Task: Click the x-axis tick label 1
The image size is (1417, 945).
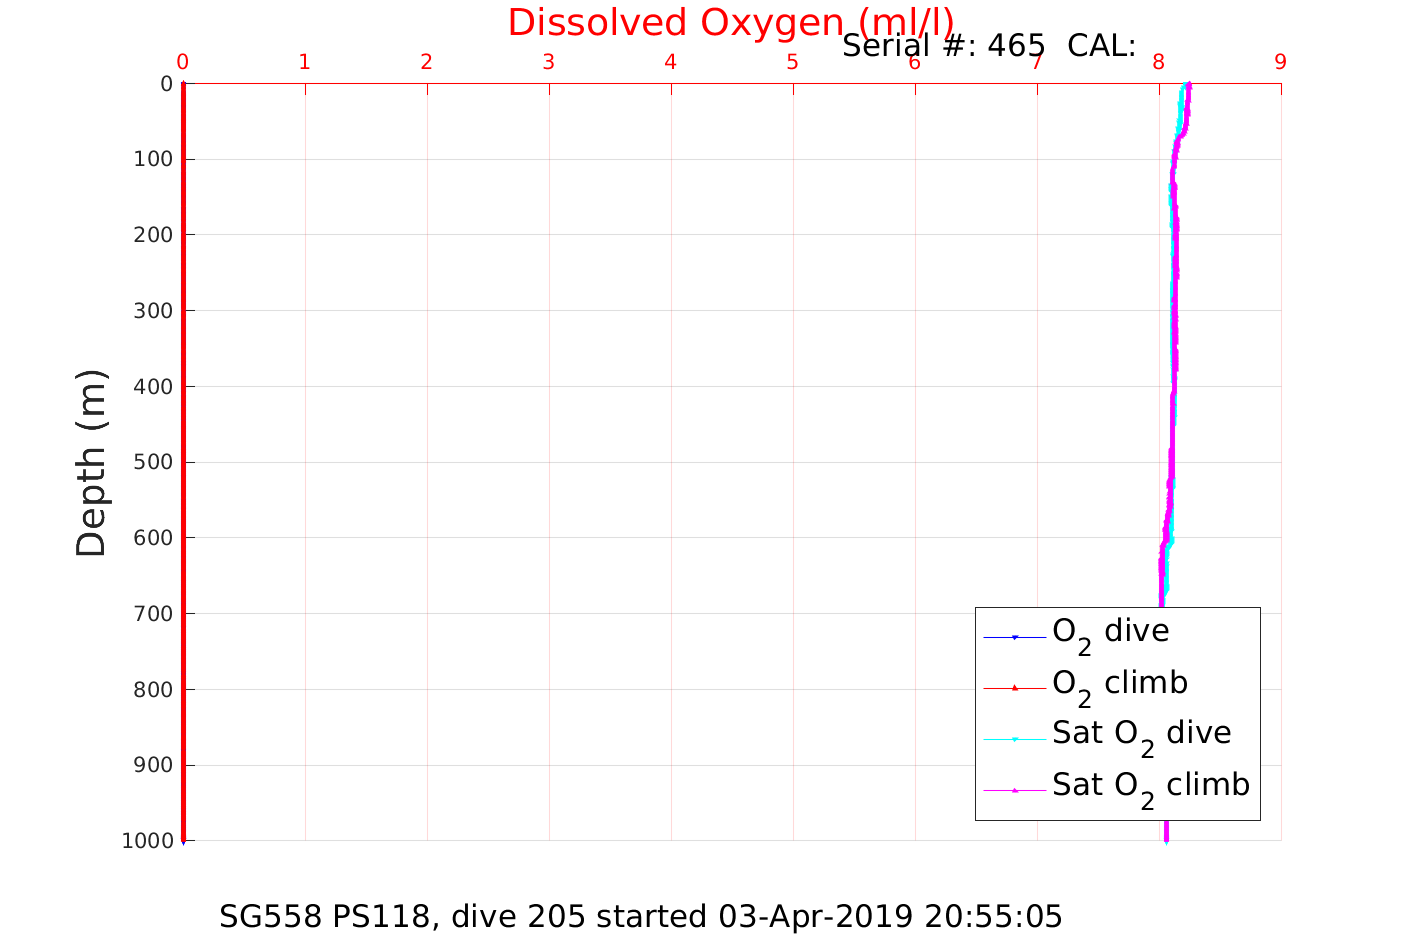Action: (305, 62)
